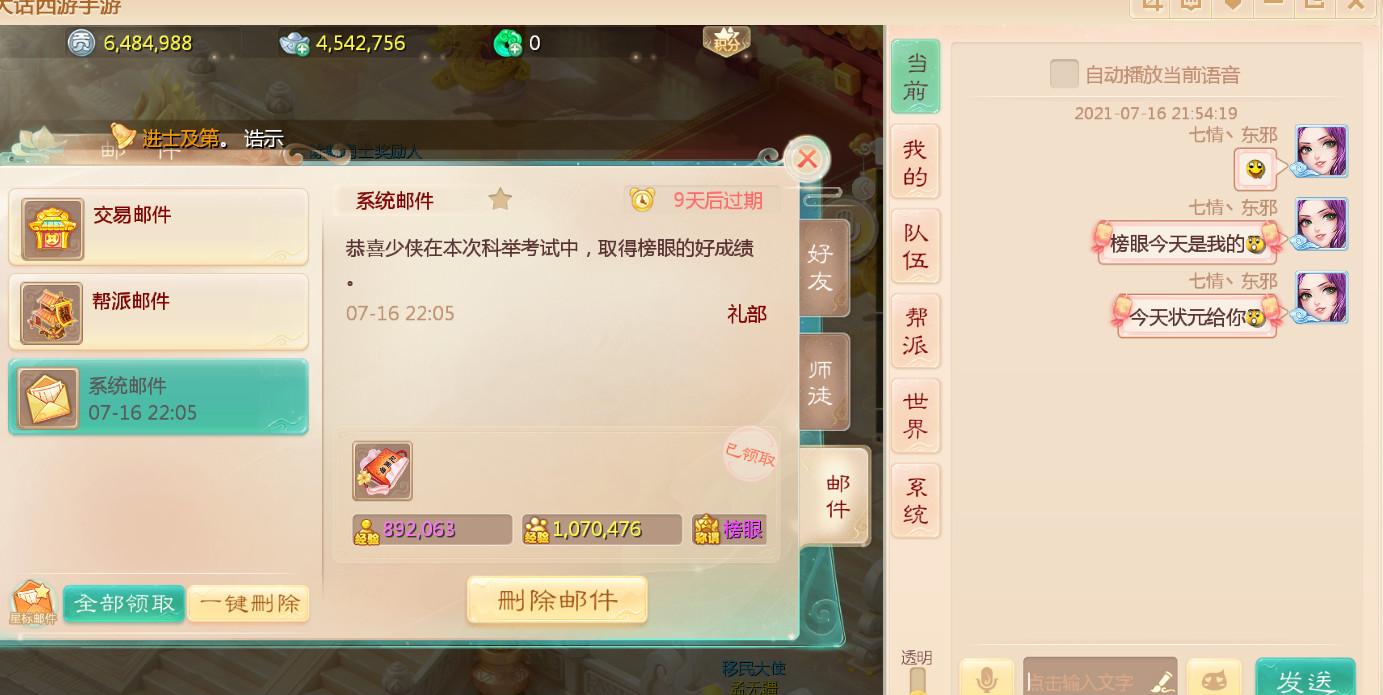This screenshot has height=695, width=1383.
Task: Star this system mail as favorite
Action: pyautogui.click(x=500, y=199)
